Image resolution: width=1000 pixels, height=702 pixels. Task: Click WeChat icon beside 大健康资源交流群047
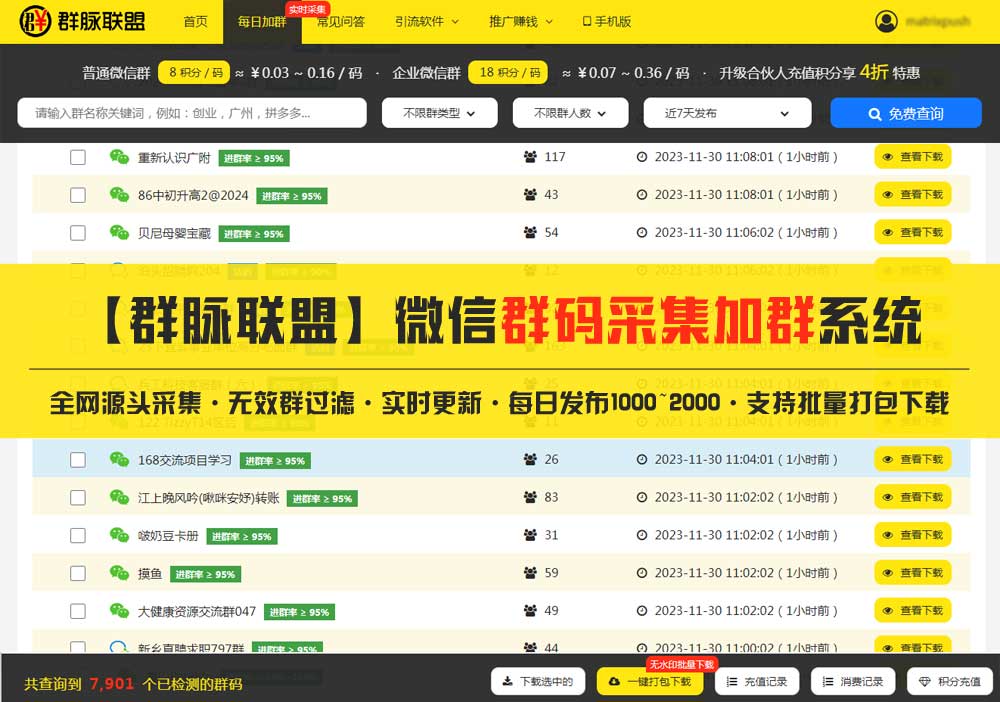[119, 611]
